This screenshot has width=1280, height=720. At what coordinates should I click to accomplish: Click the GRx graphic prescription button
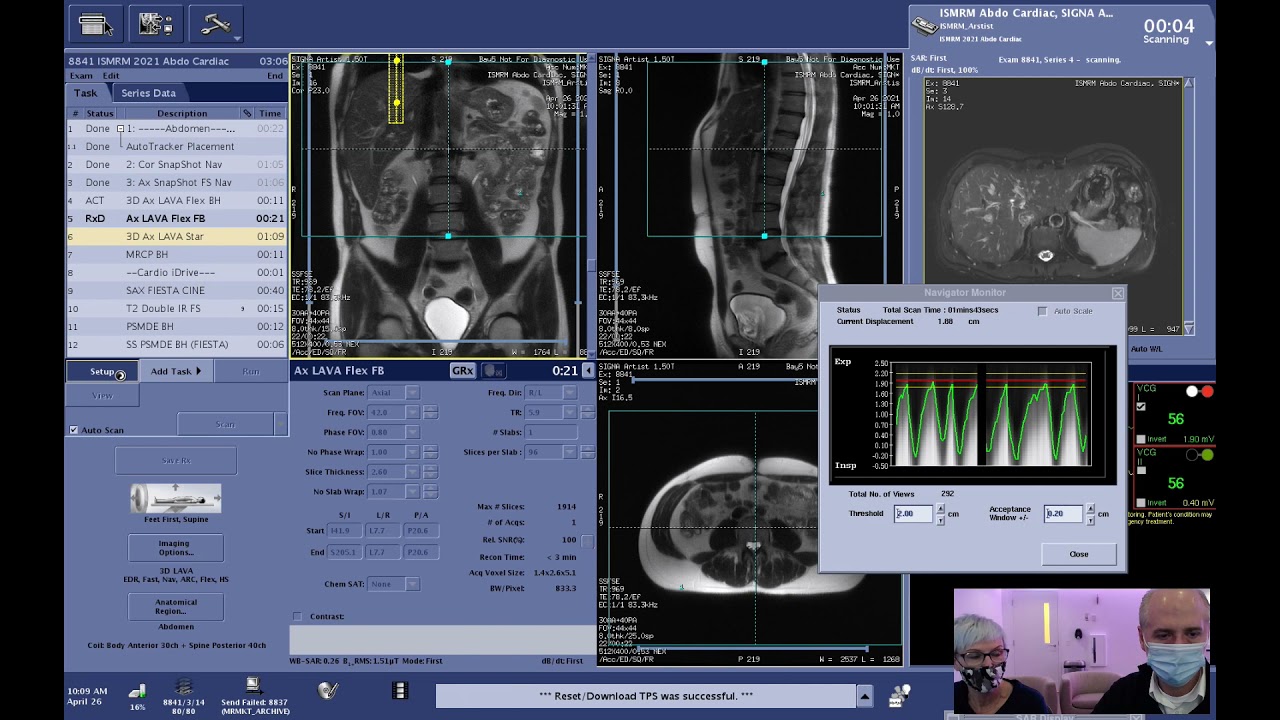click(462, 371)
